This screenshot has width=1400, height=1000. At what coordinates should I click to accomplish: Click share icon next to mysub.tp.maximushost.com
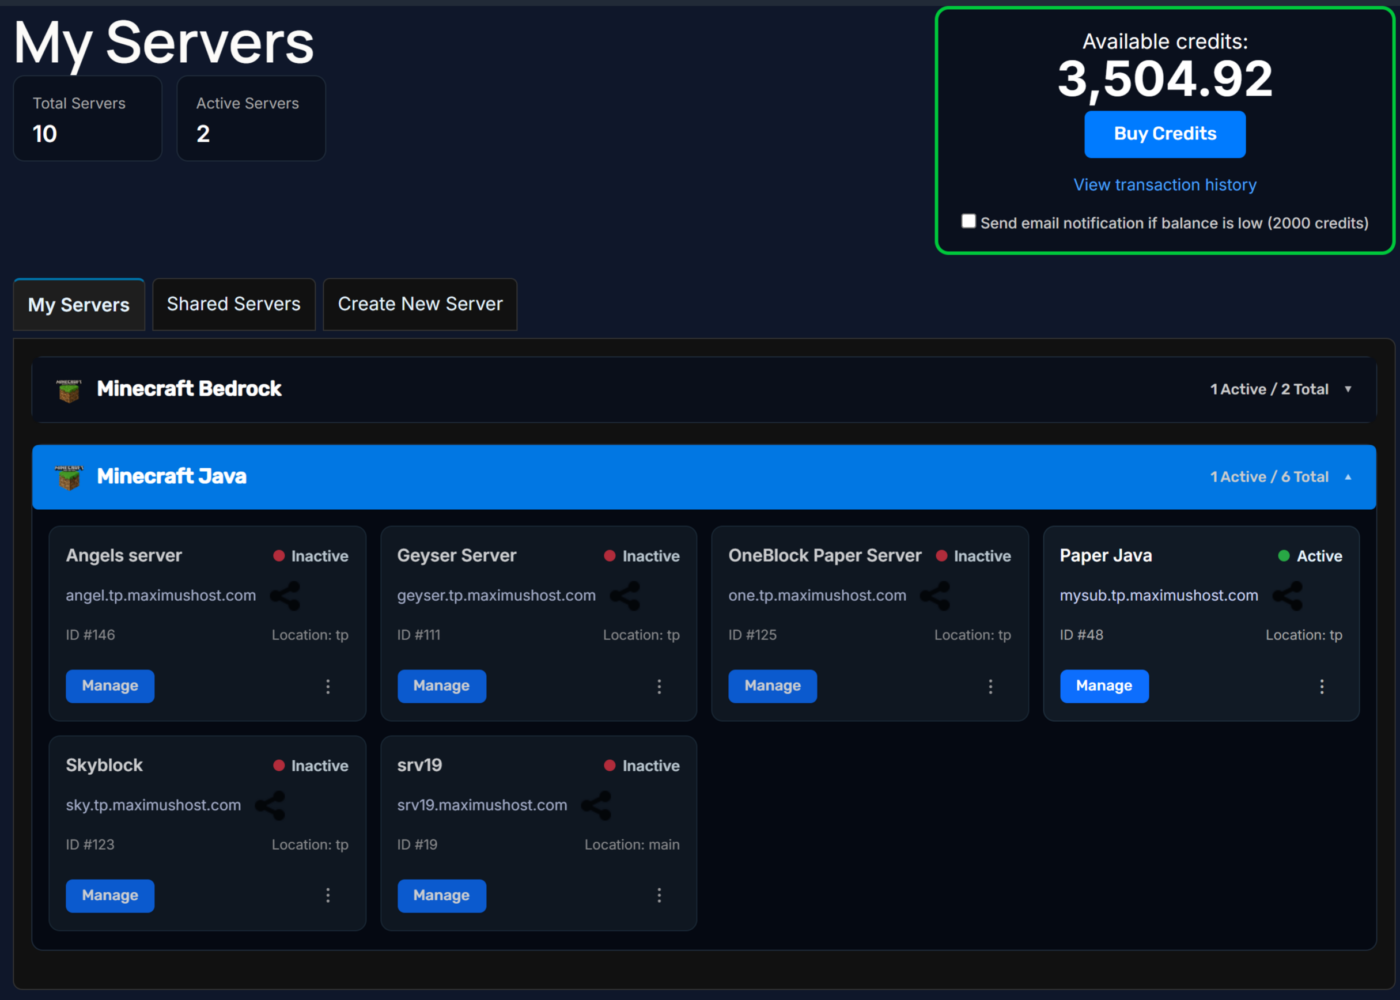pyautogui.click(x=1288, y=596)
